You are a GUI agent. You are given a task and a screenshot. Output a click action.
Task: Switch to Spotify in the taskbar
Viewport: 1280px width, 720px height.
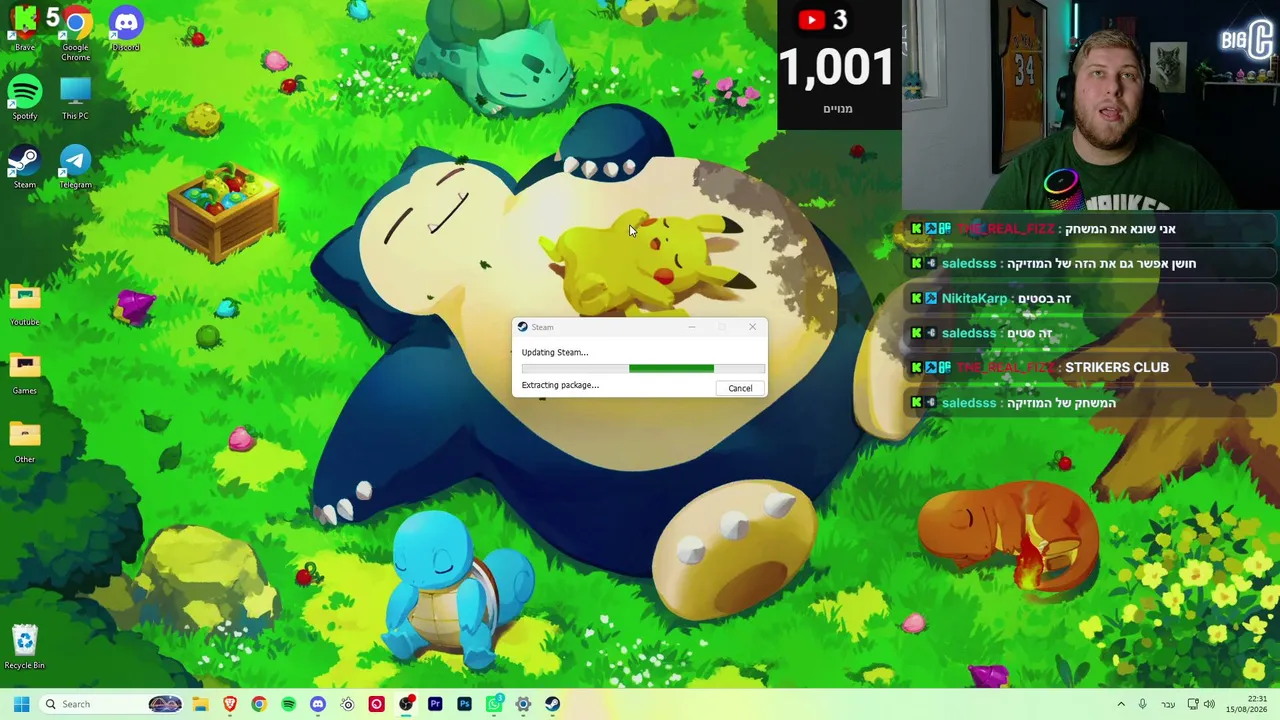(288, 704)
